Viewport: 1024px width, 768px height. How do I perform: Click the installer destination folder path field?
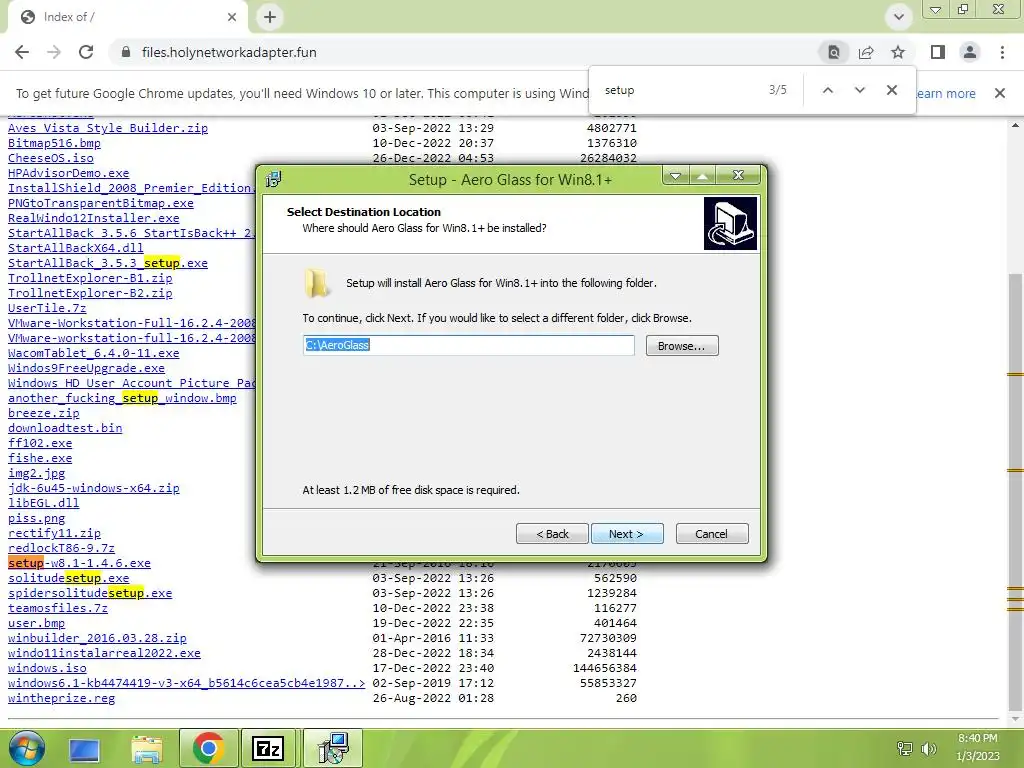pyautogui.click(x=469, y=345)
